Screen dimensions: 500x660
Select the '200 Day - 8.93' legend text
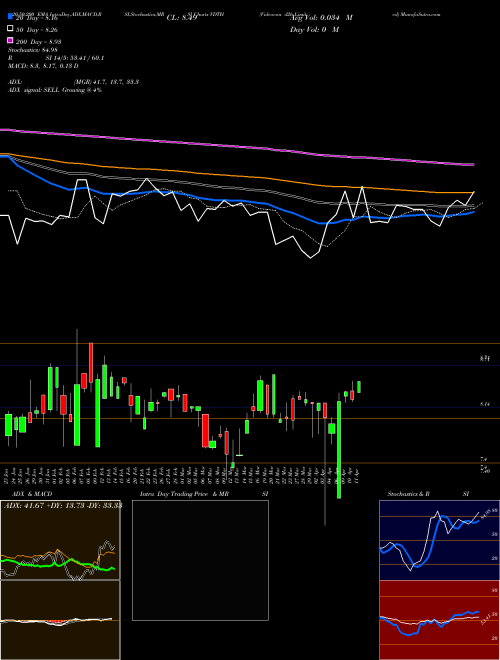coord(38,41)
